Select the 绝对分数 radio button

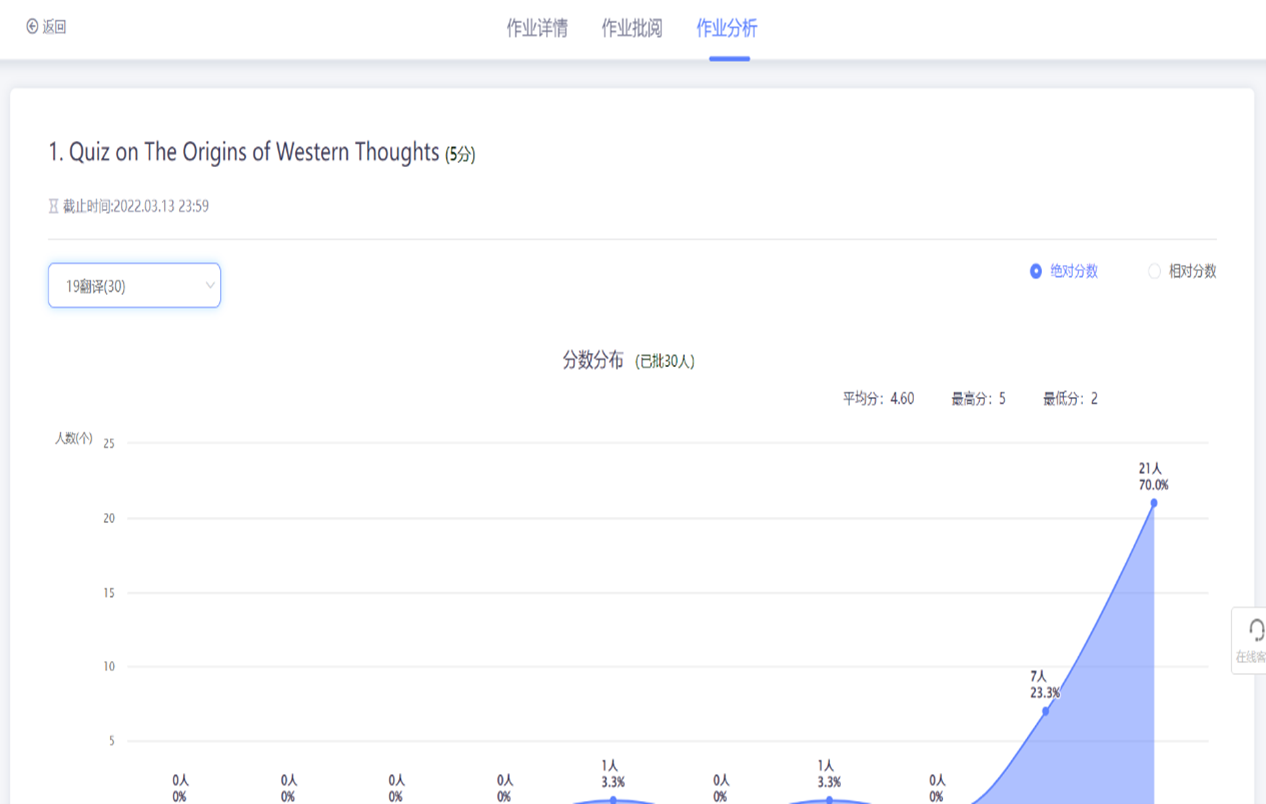tap(1036, 272)
